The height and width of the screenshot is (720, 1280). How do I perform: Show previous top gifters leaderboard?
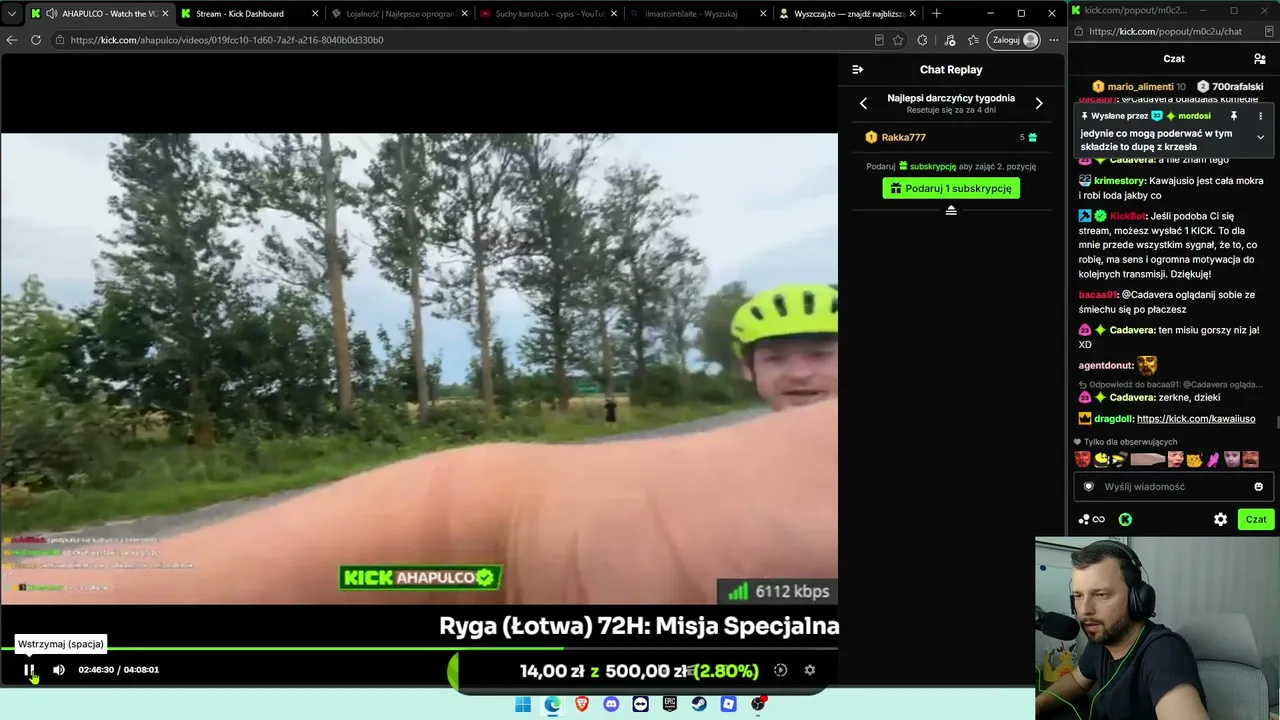pos(864,103)
